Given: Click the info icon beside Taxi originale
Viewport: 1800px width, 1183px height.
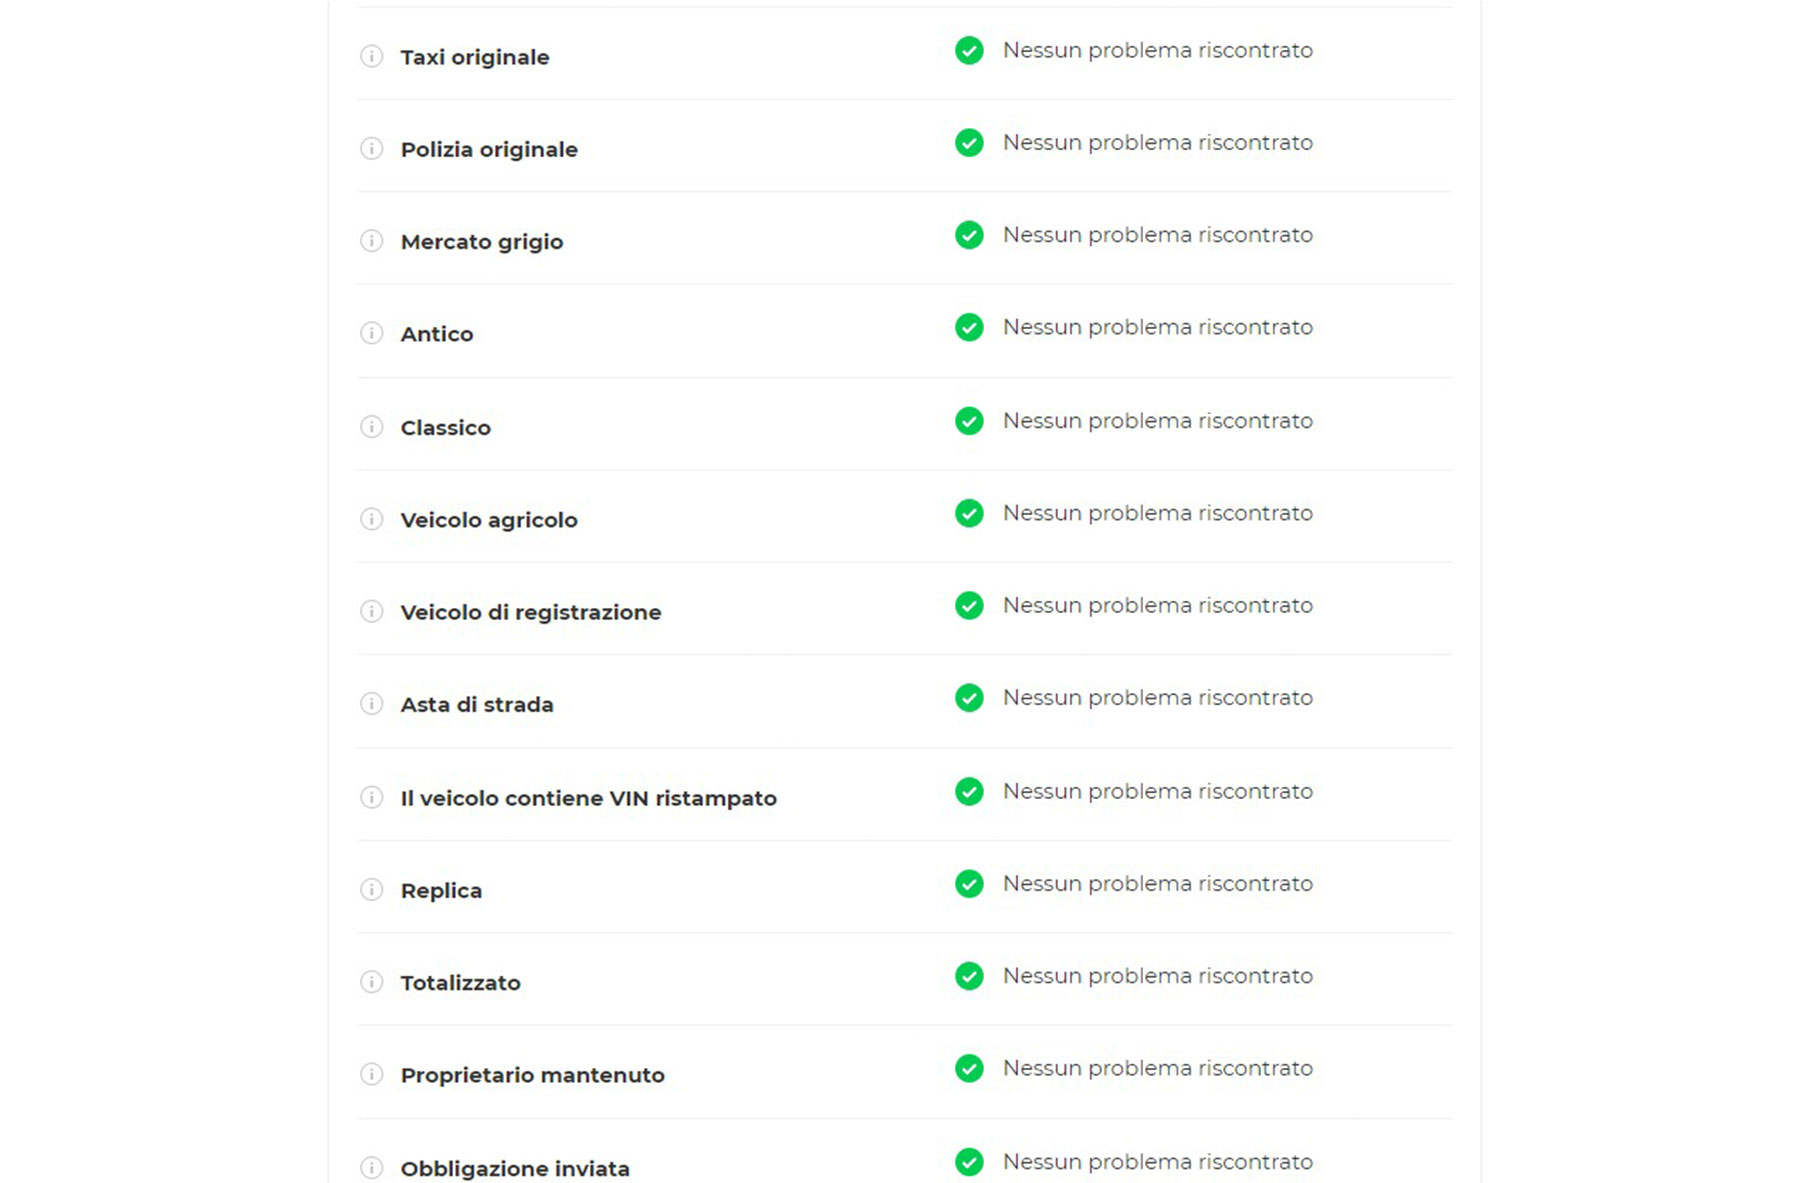Looking at the screenshot, I should (371, 56).
